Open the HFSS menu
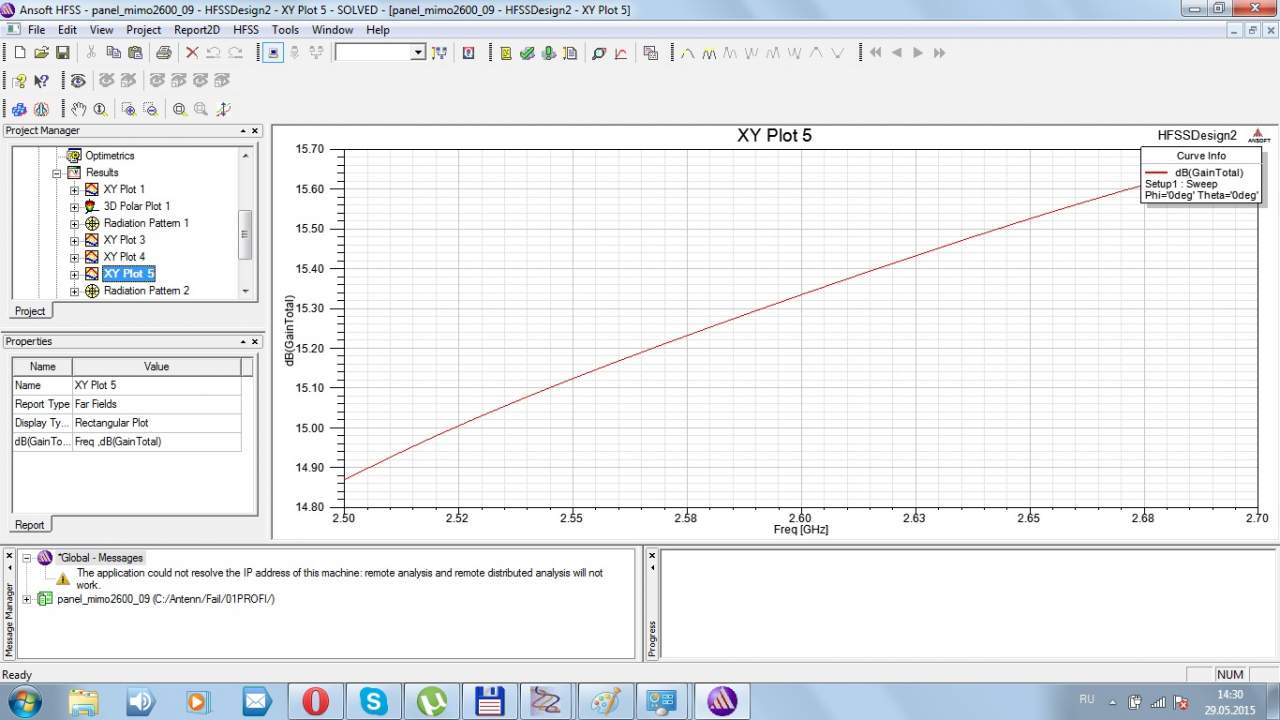Viewport: 1280px width, 720px height. [245, 30]
